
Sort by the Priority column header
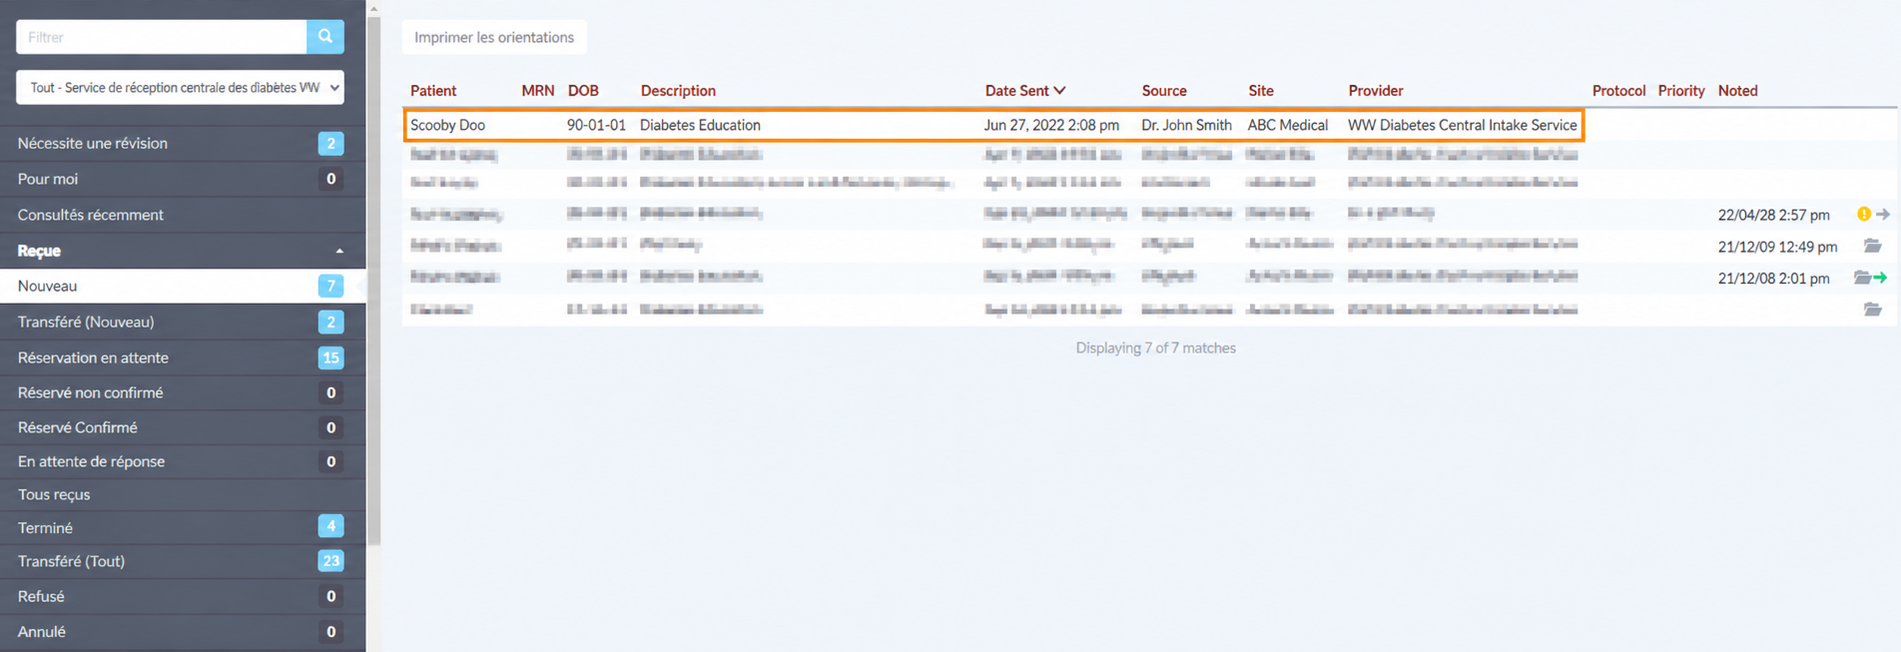click(x=1681, y=90)
